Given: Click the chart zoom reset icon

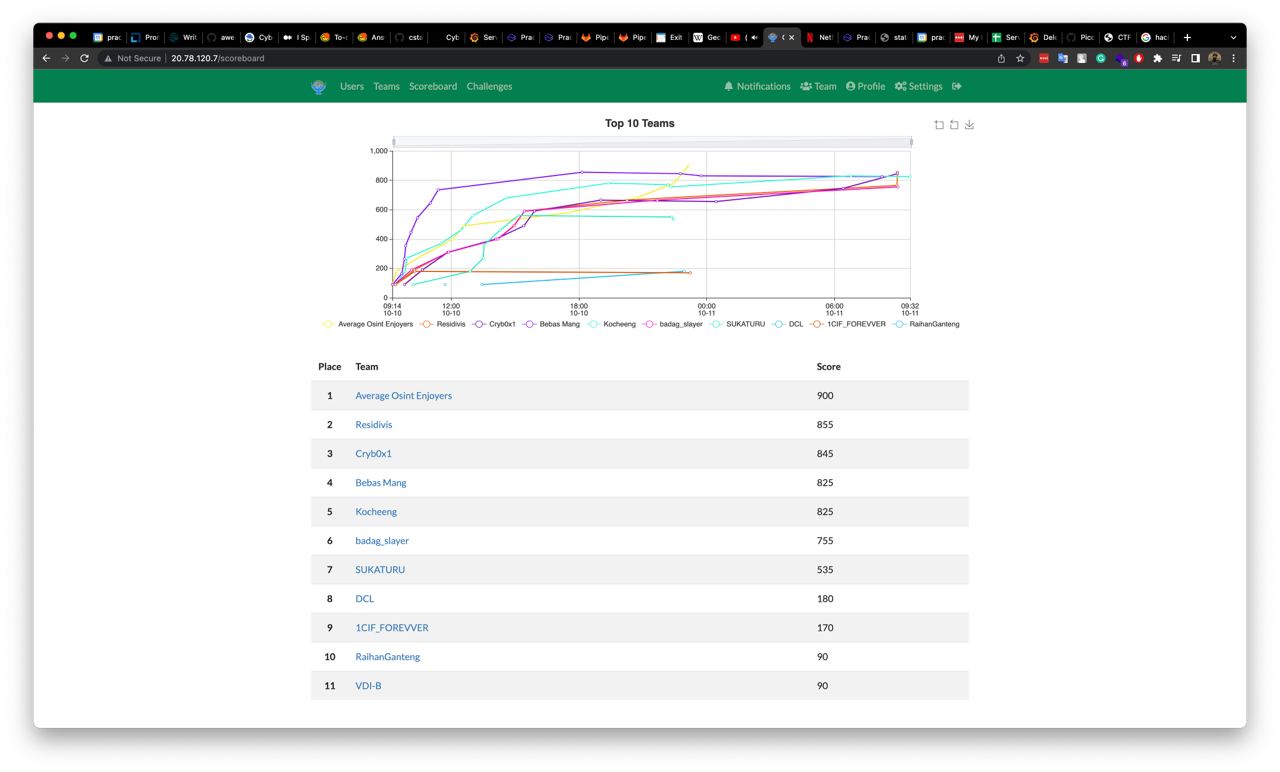Looking at the screenshot, I should coord(954,125).
